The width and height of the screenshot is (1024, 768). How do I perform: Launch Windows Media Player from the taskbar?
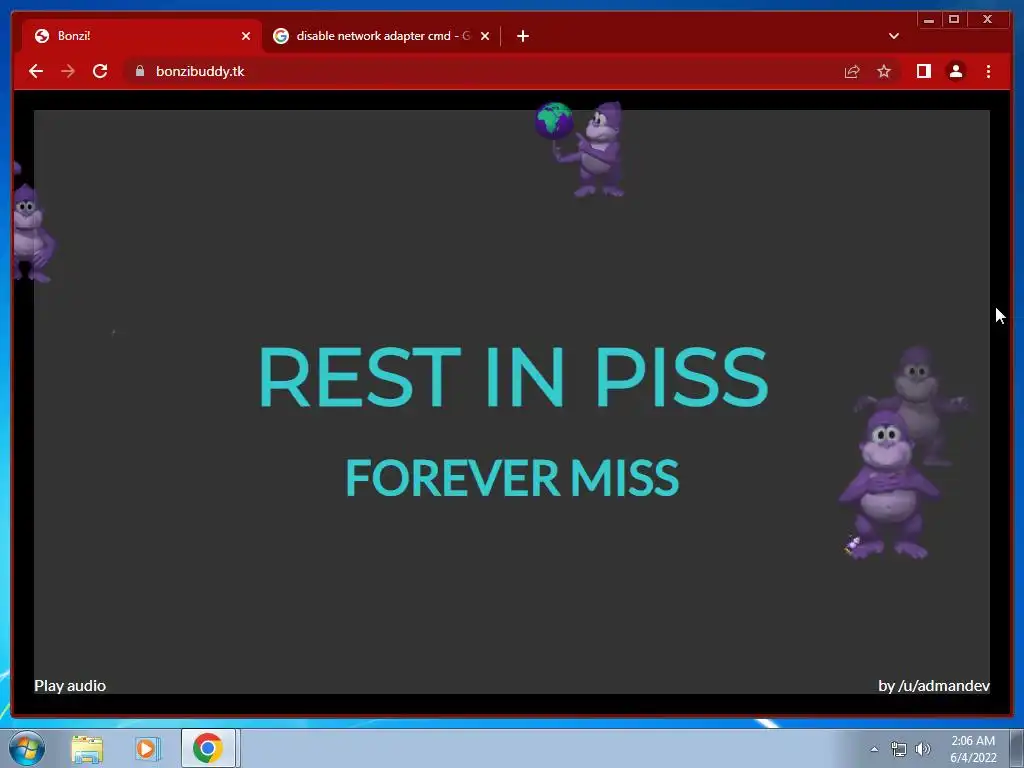coord(148,748)
